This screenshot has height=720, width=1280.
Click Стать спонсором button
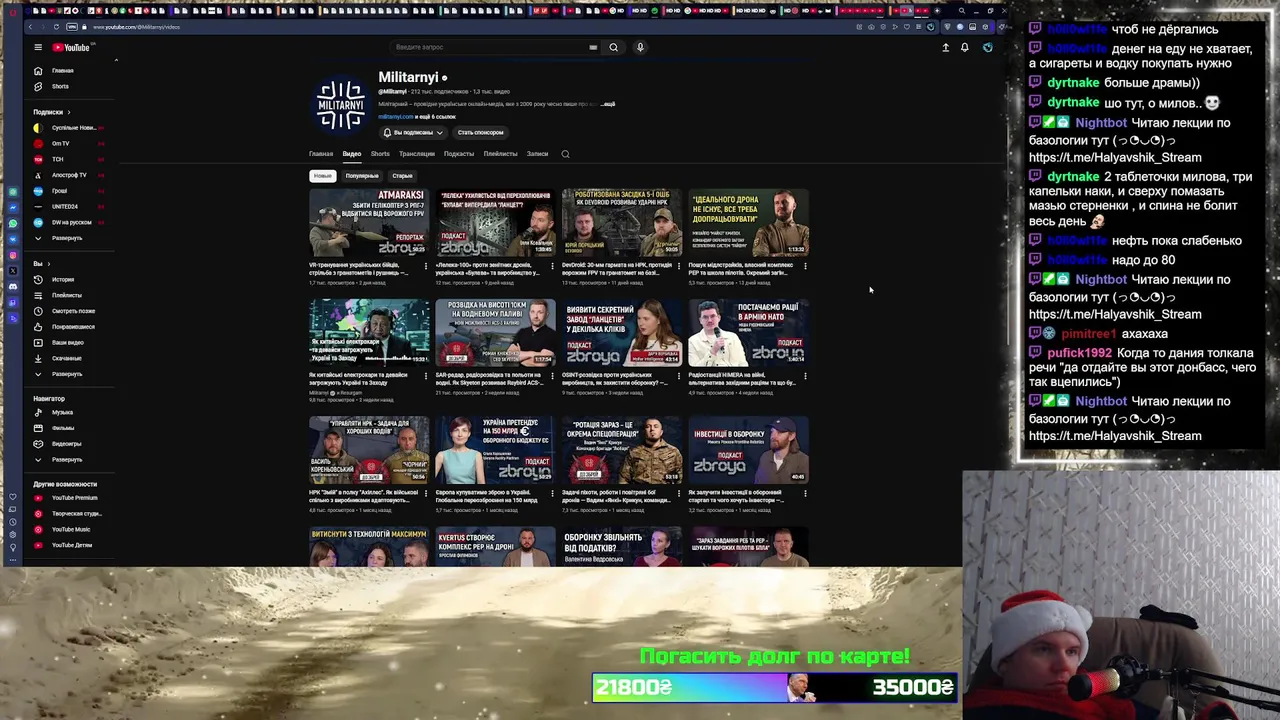481,132
